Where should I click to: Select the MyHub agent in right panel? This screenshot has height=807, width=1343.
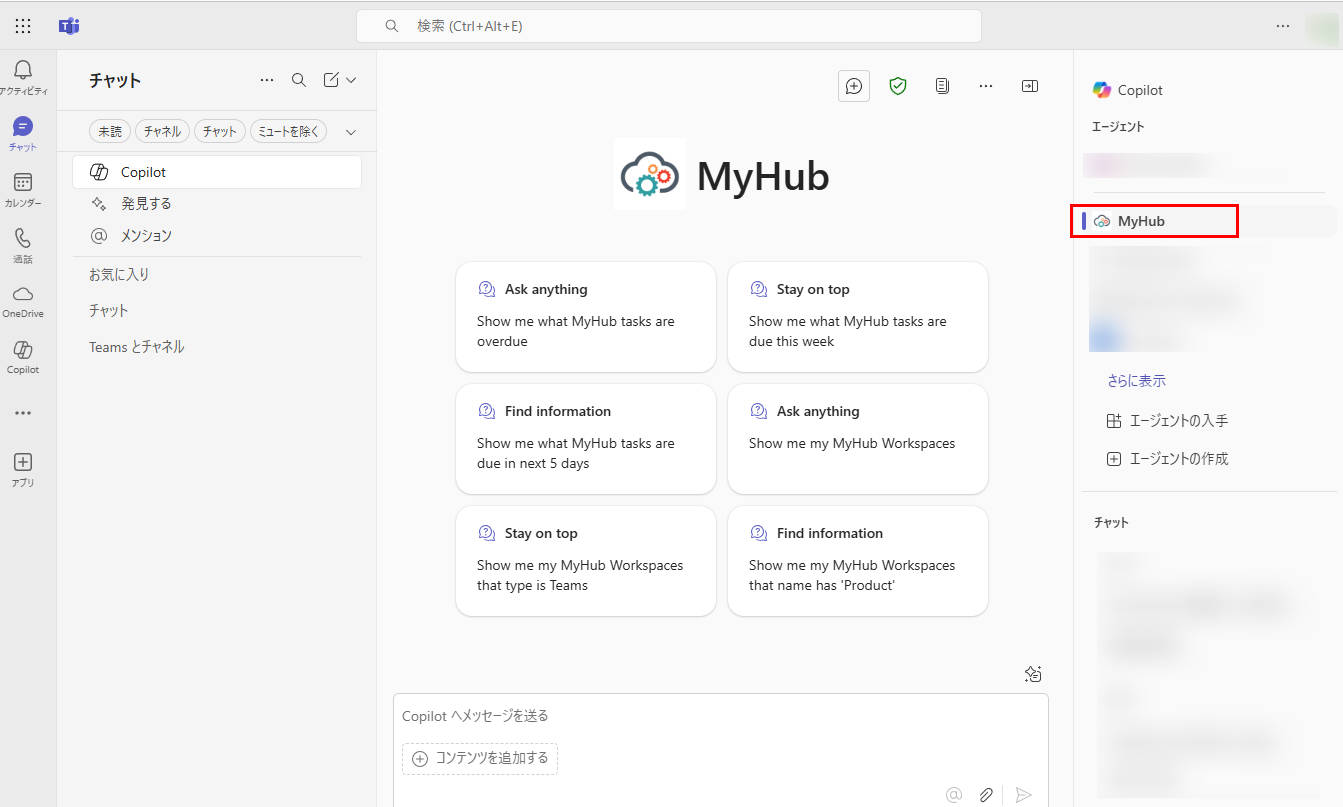tap(1155, 221)
